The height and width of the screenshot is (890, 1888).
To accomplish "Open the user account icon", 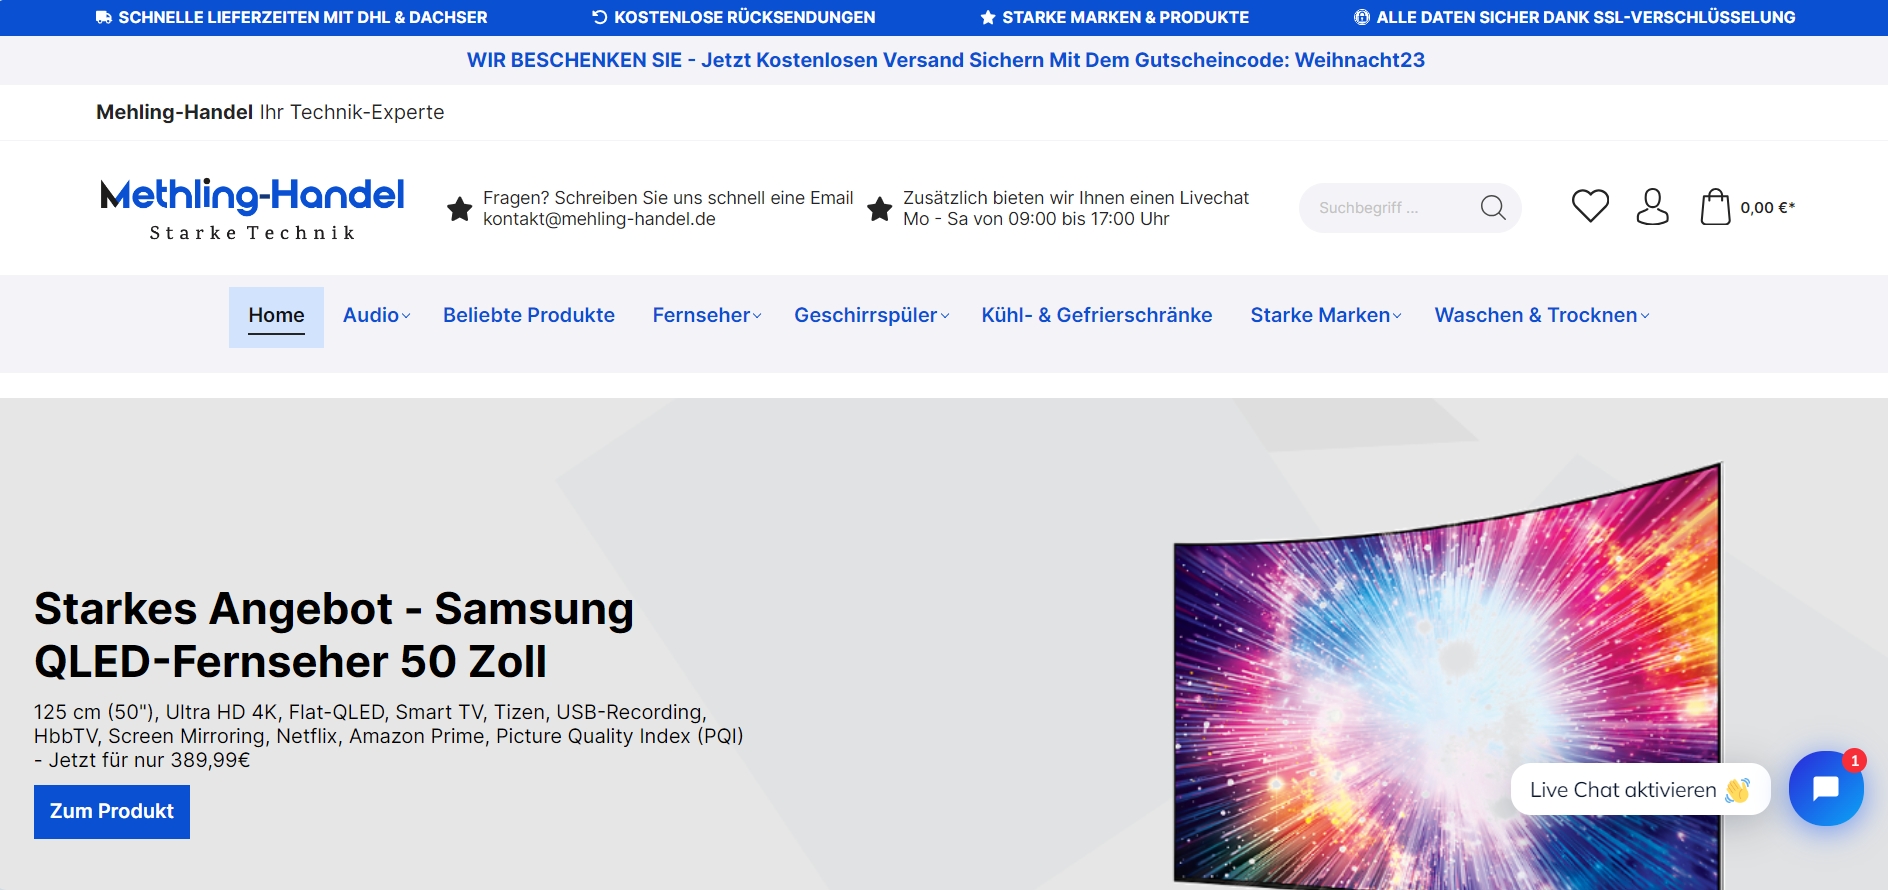I will 1652,207.
